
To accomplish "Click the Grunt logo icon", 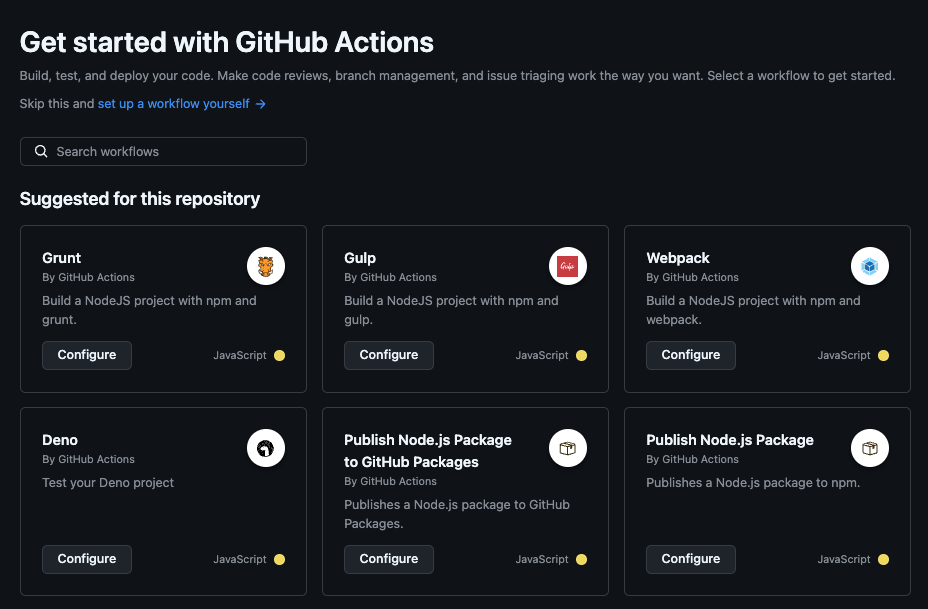I will pyautogui.click(x=266, y=266).
